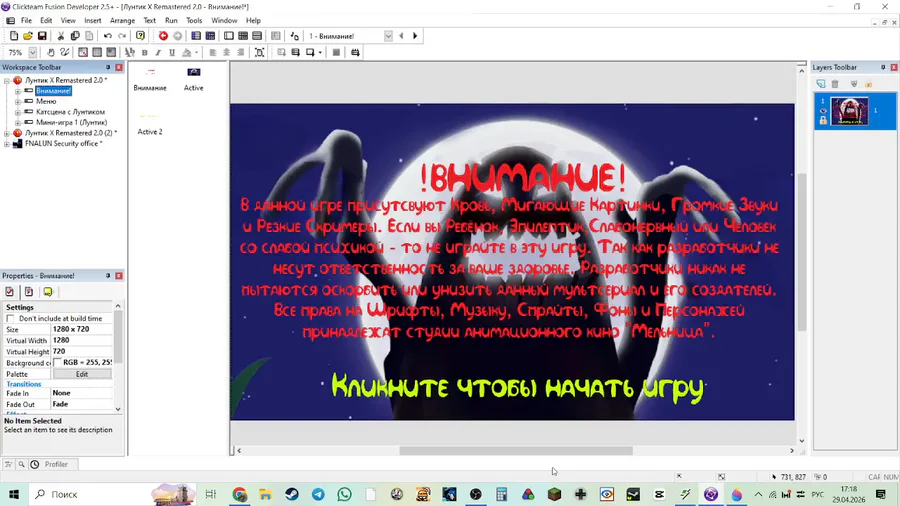Open the Arrange menu
The height and width of the screenshot is (506, 900).
pyautogui.click(x=122, y=20)
